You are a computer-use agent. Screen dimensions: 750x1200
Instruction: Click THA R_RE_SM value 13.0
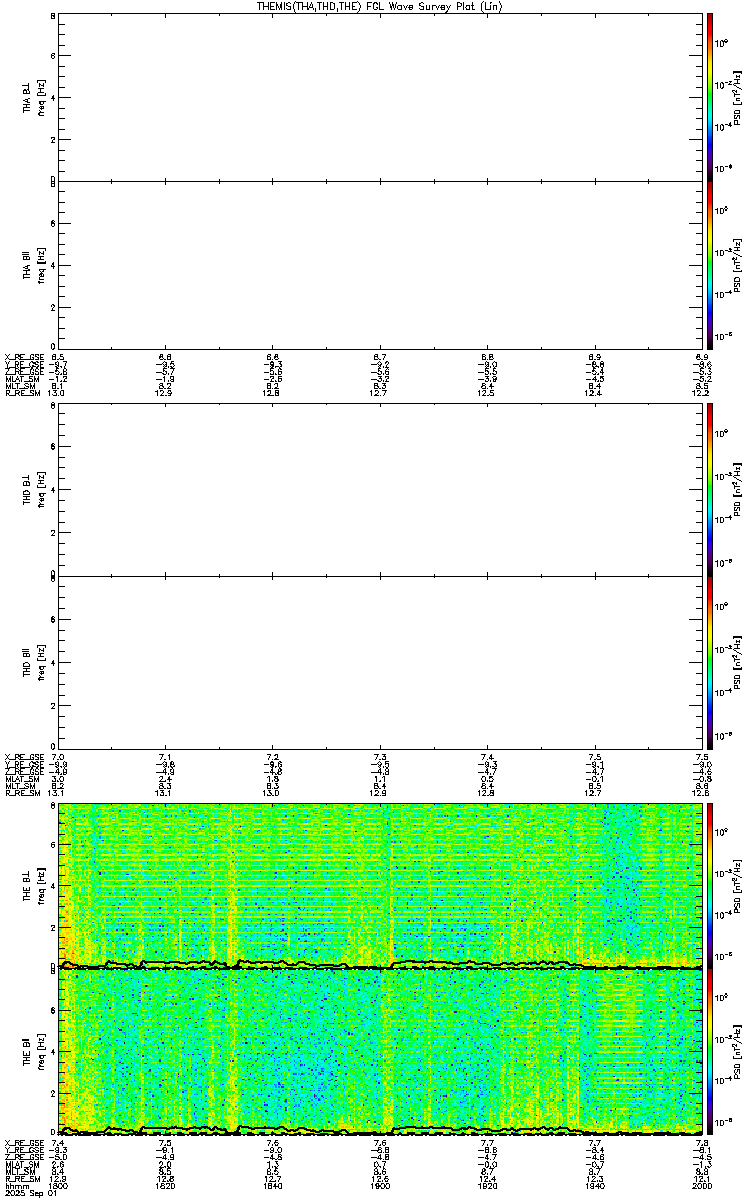click(x=57, y=393)
